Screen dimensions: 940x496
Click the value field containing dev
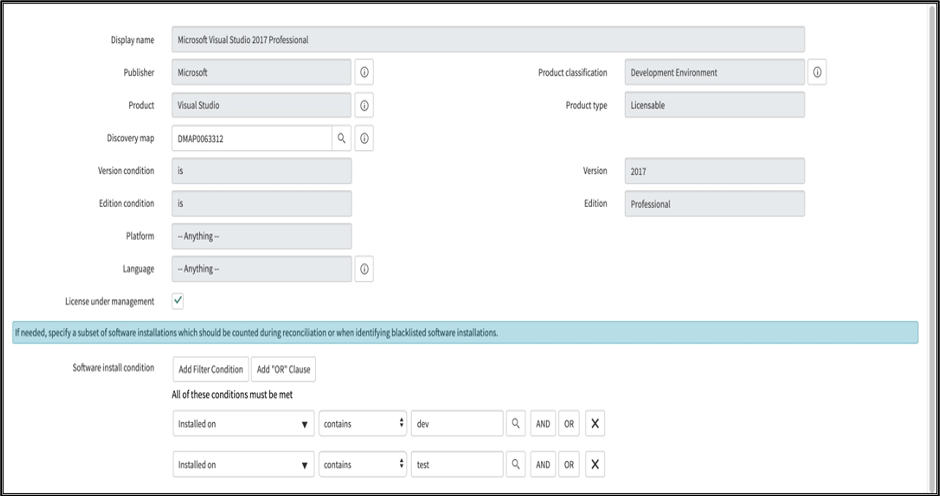[457, 423]
